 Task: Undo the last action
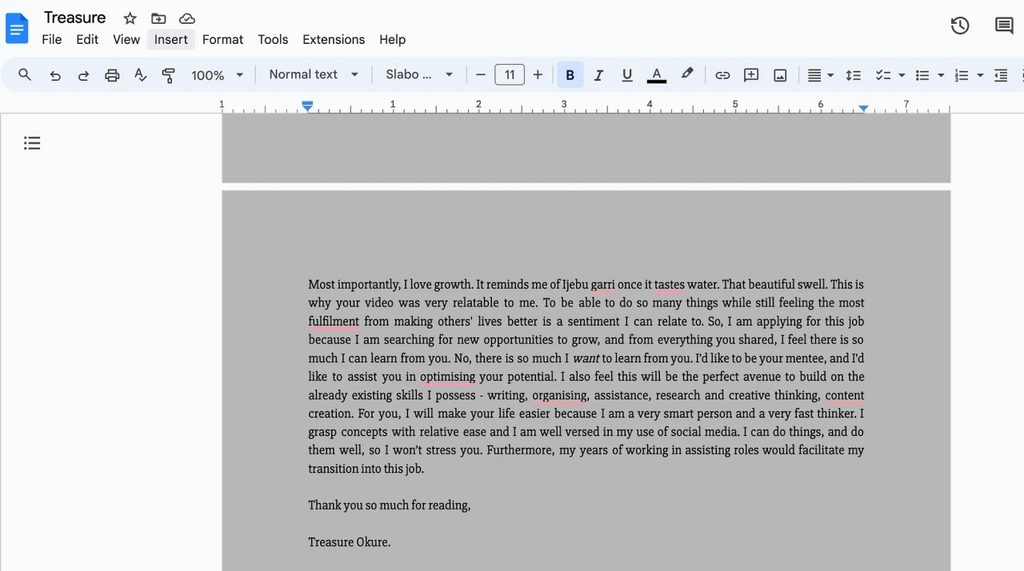coord(55,75)
